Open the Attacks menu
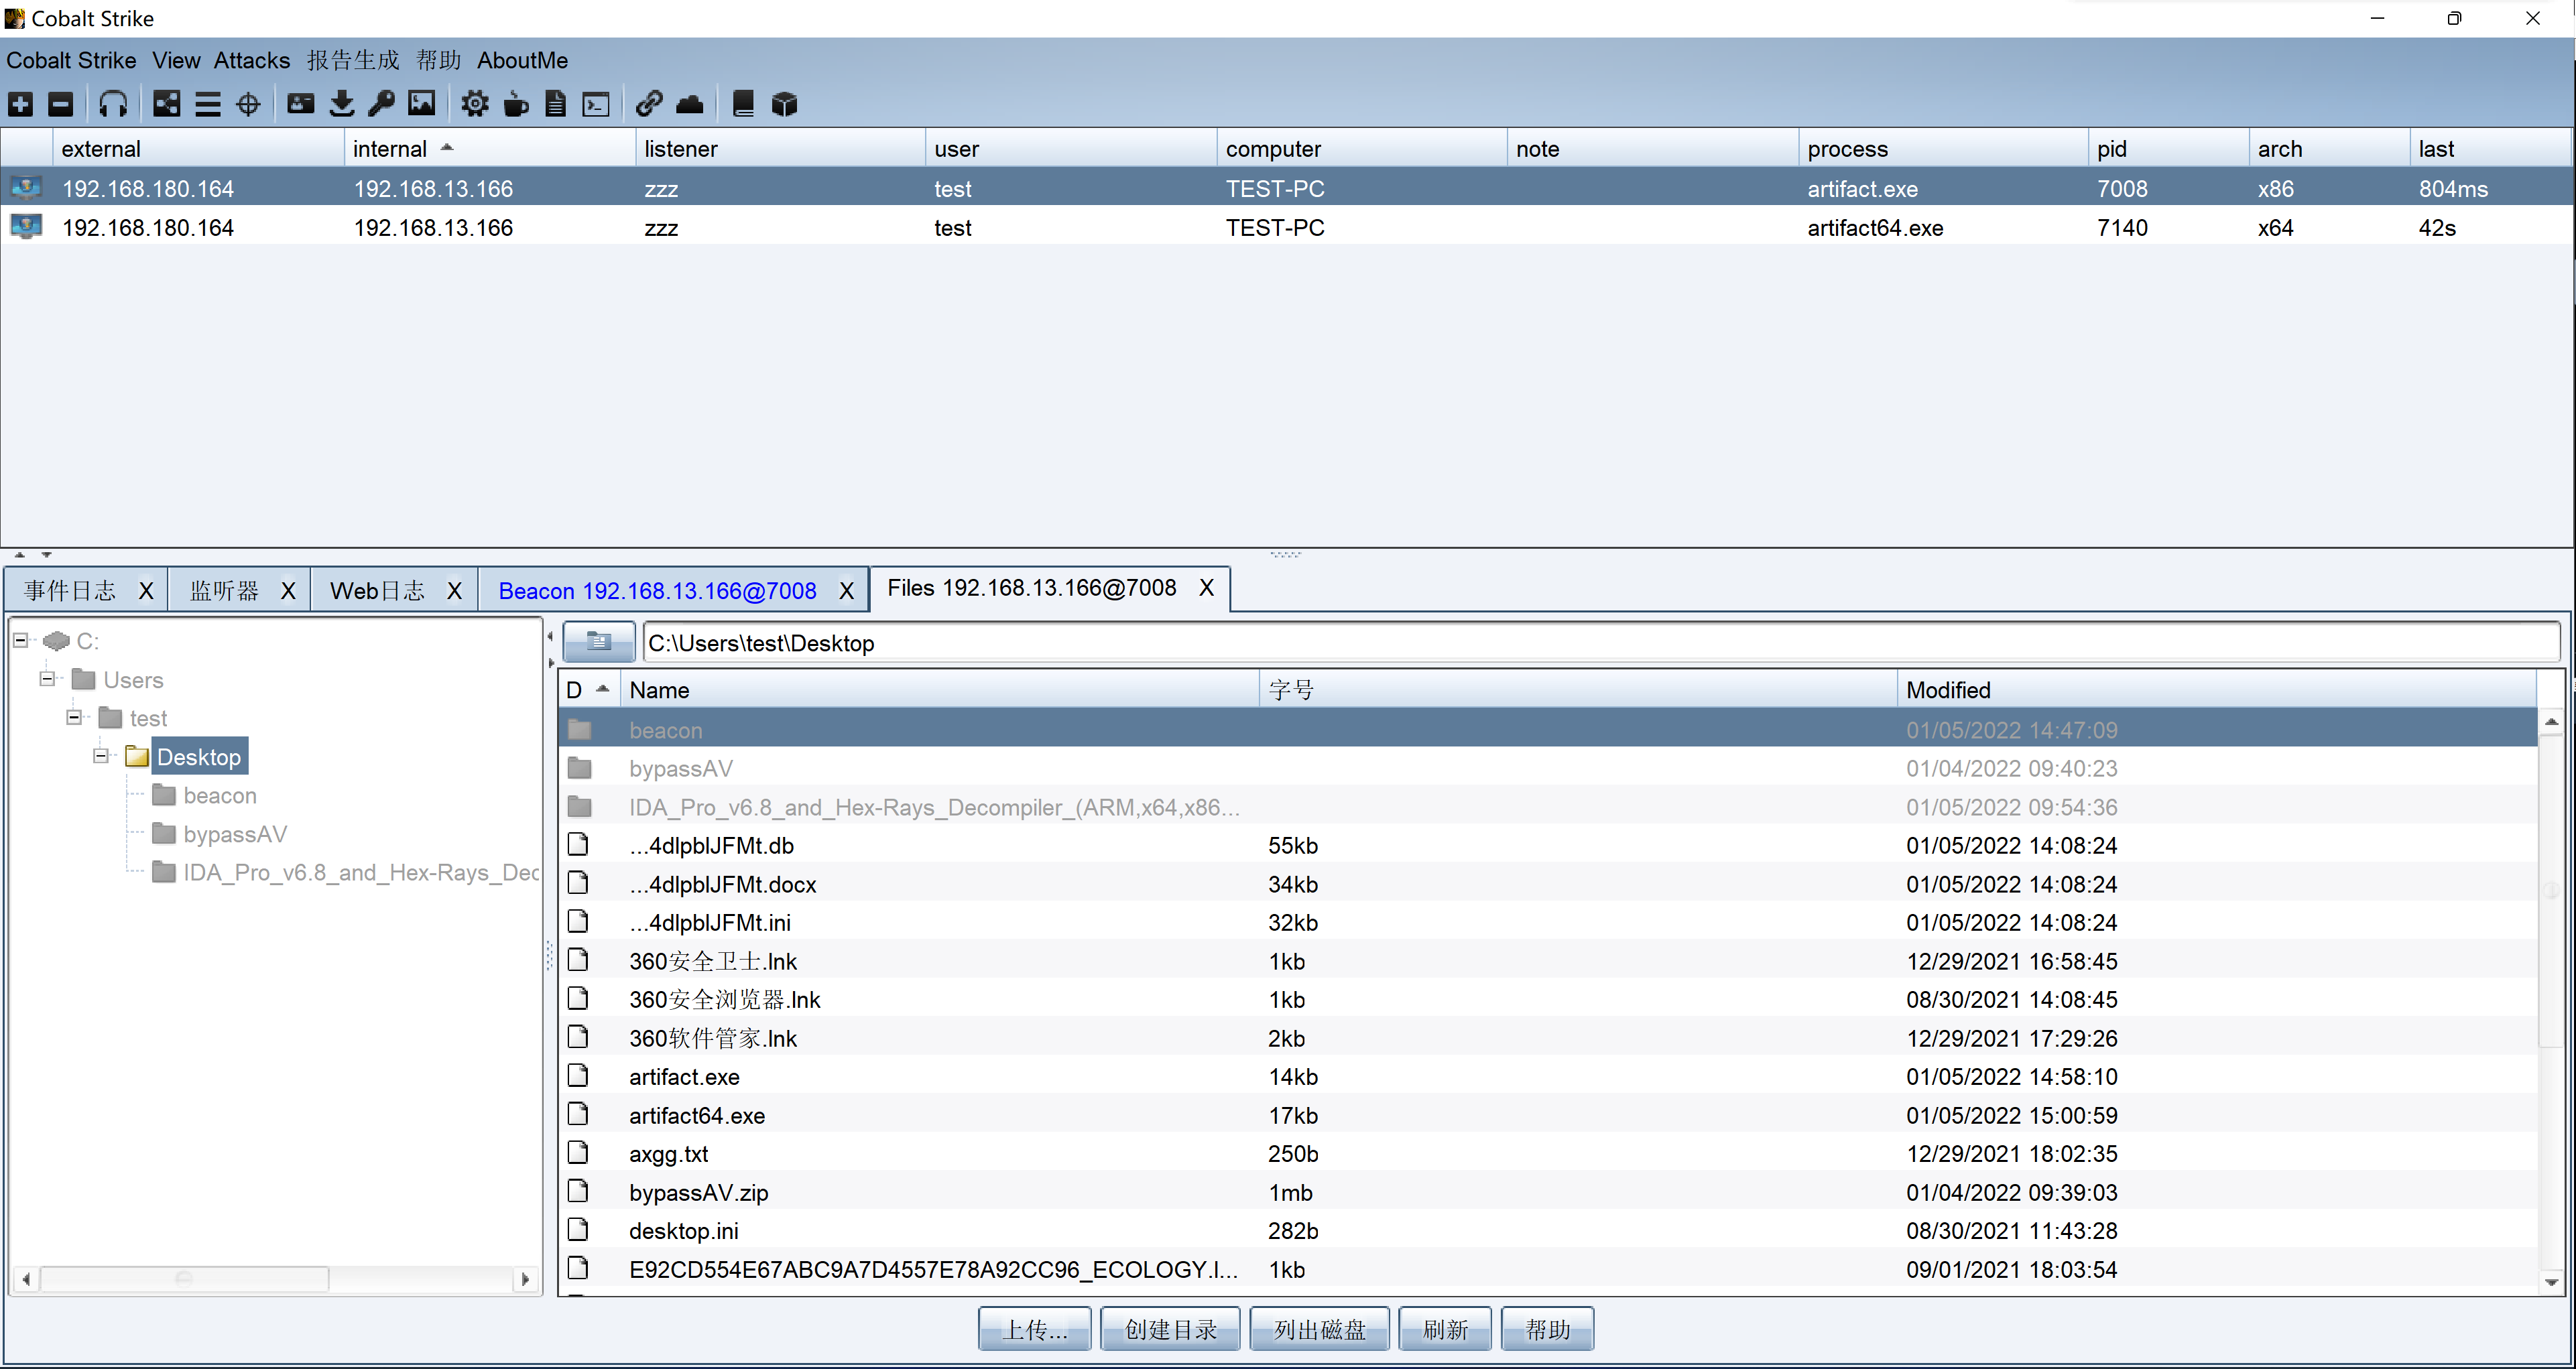The height and width of the screenshot is (1369, 2576). [252, 60]
